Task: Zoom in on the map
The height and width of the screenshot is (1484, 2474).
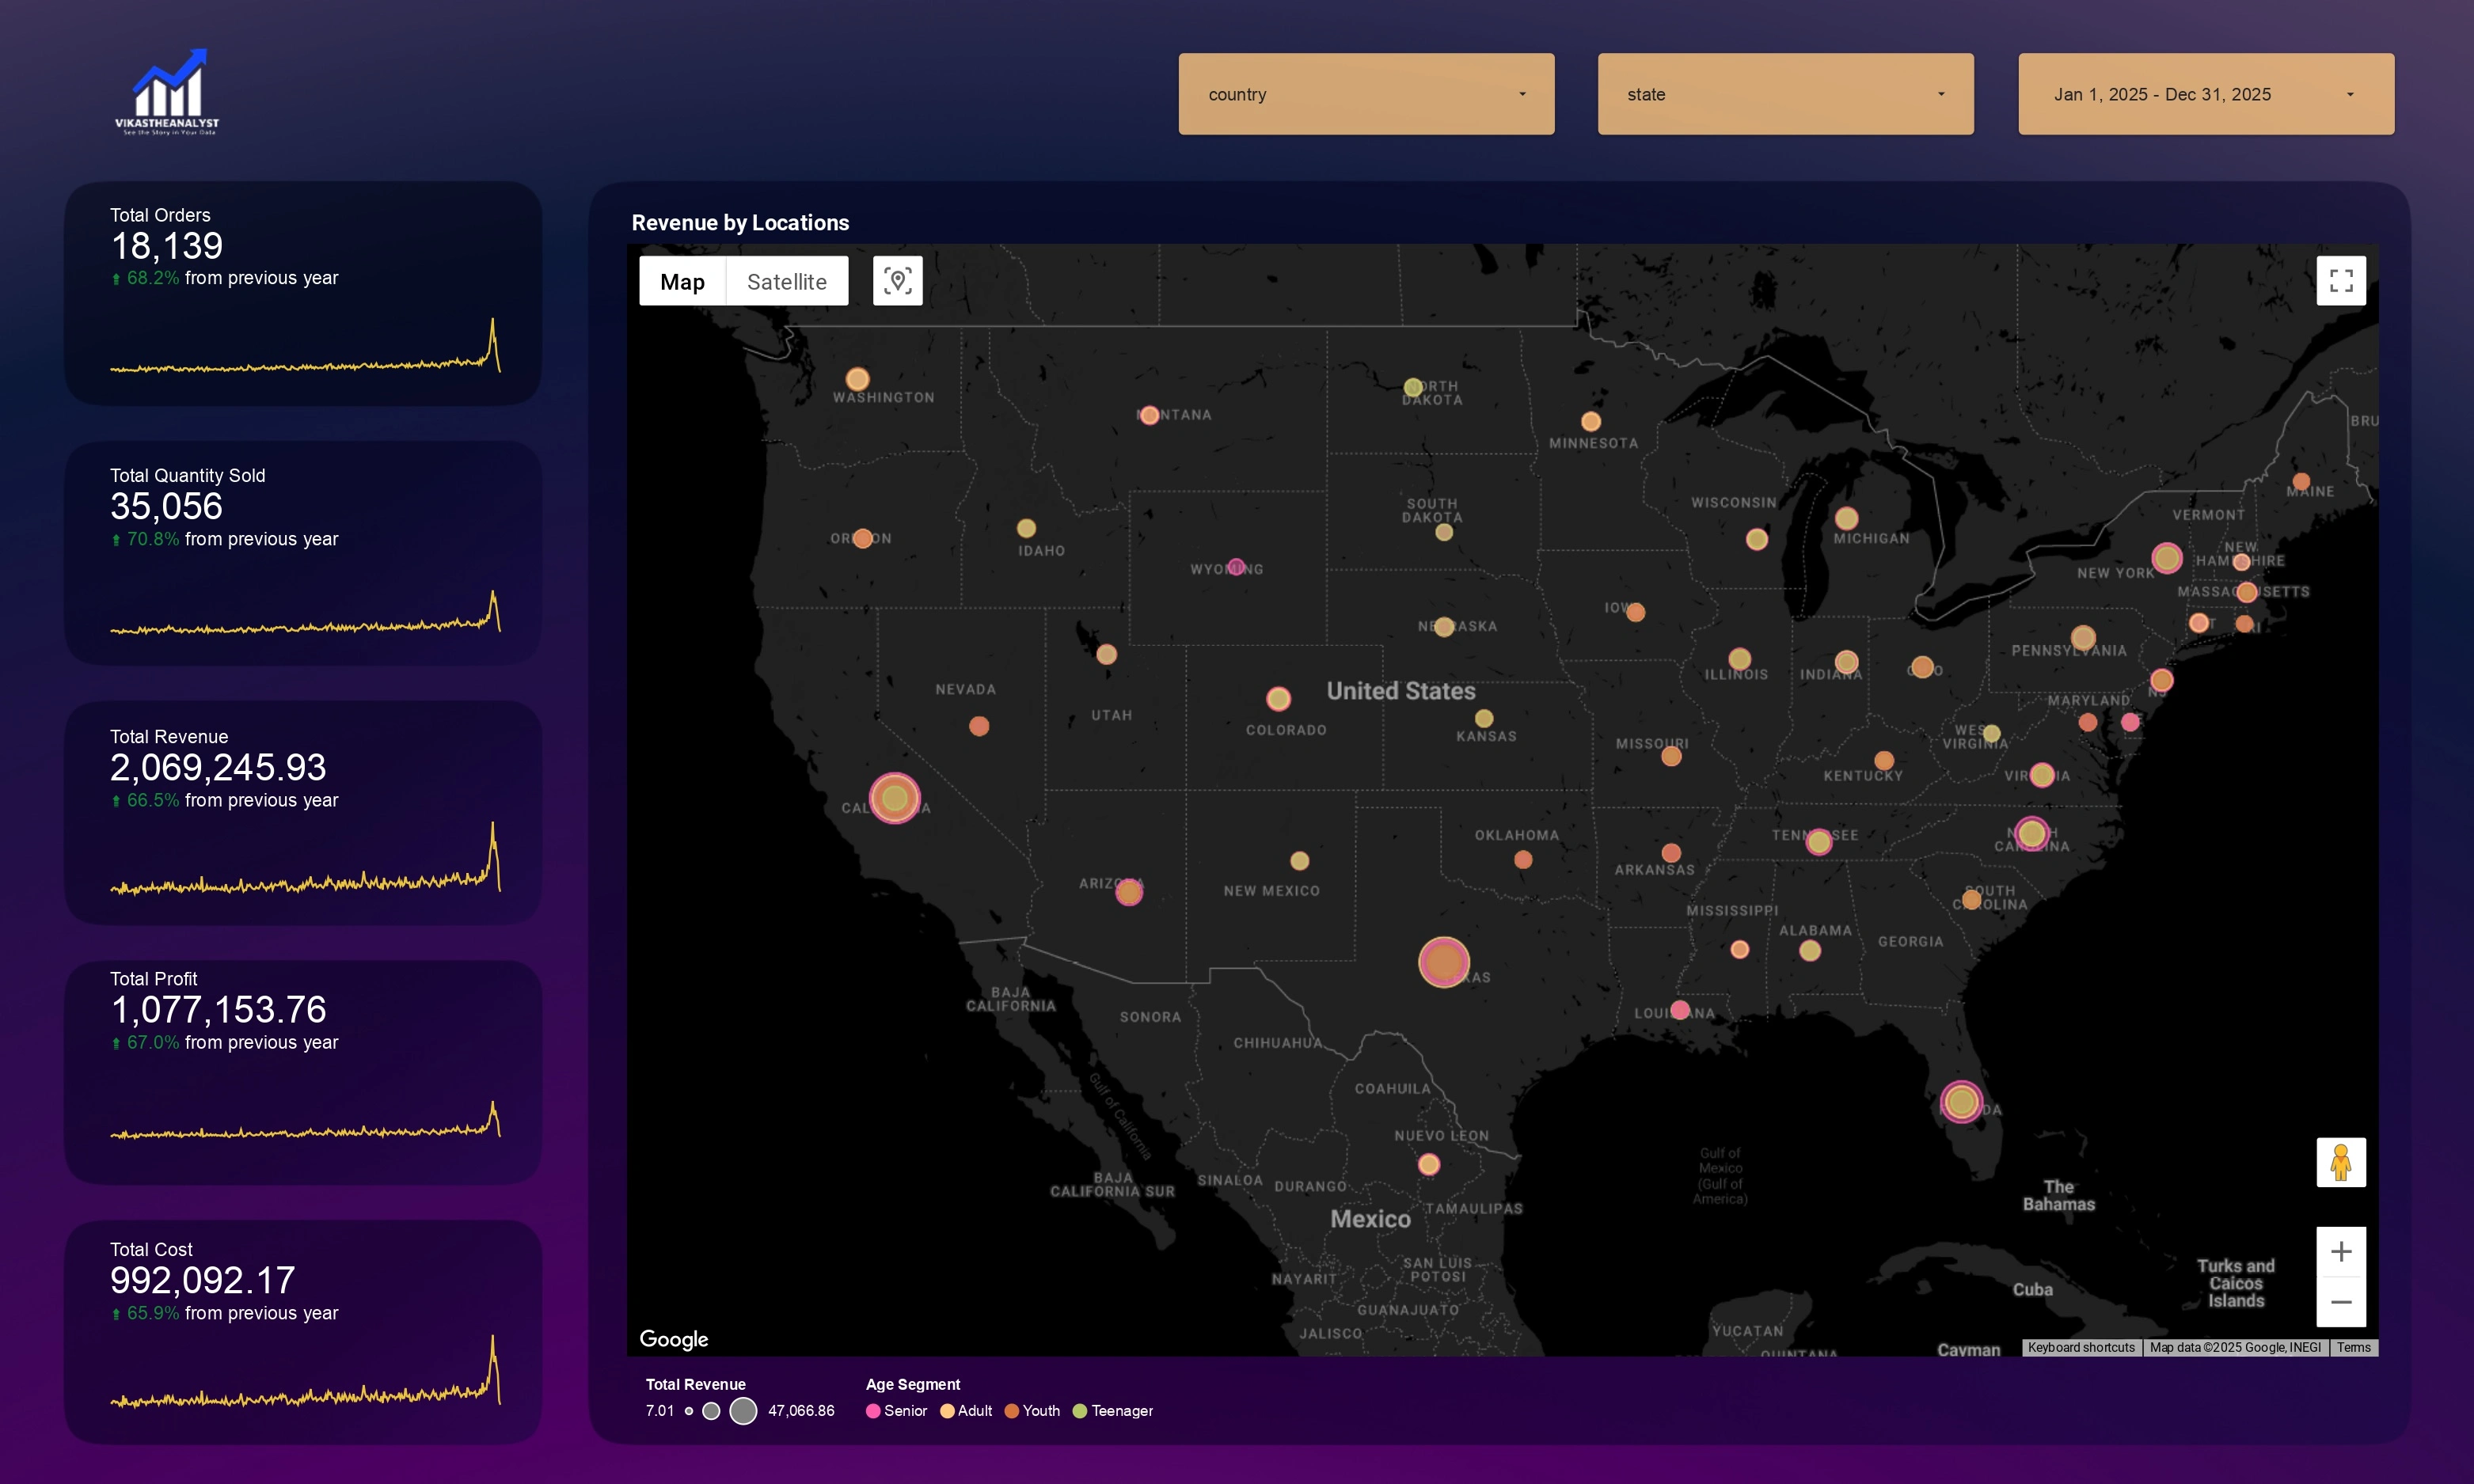Action: click(2340, 1252)
